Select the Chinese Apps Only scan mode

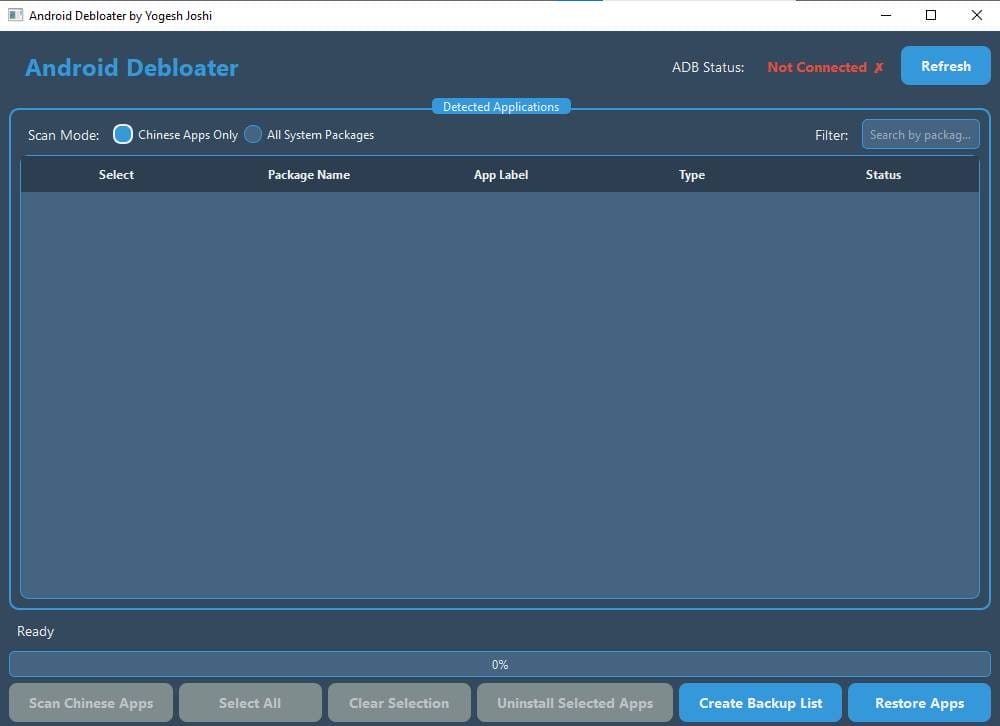click(122, 133)
